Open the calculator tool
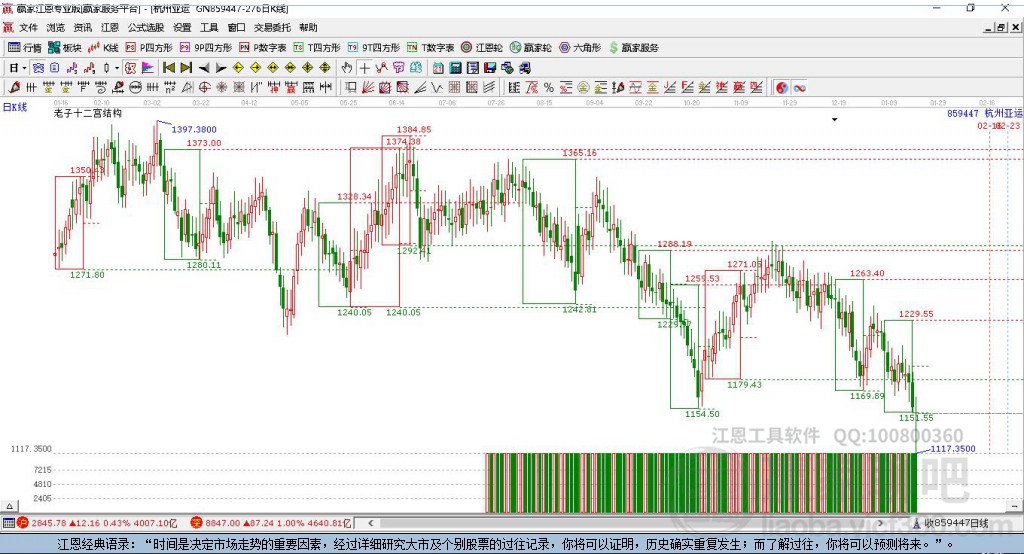Screen dimensions: 1024x554 pos(456,68)
